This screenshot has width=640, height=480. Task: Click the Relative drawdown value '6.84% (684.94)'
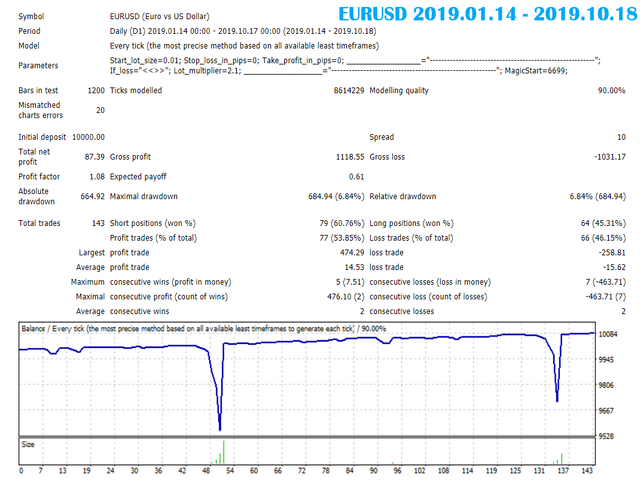(x=598, y=196)
